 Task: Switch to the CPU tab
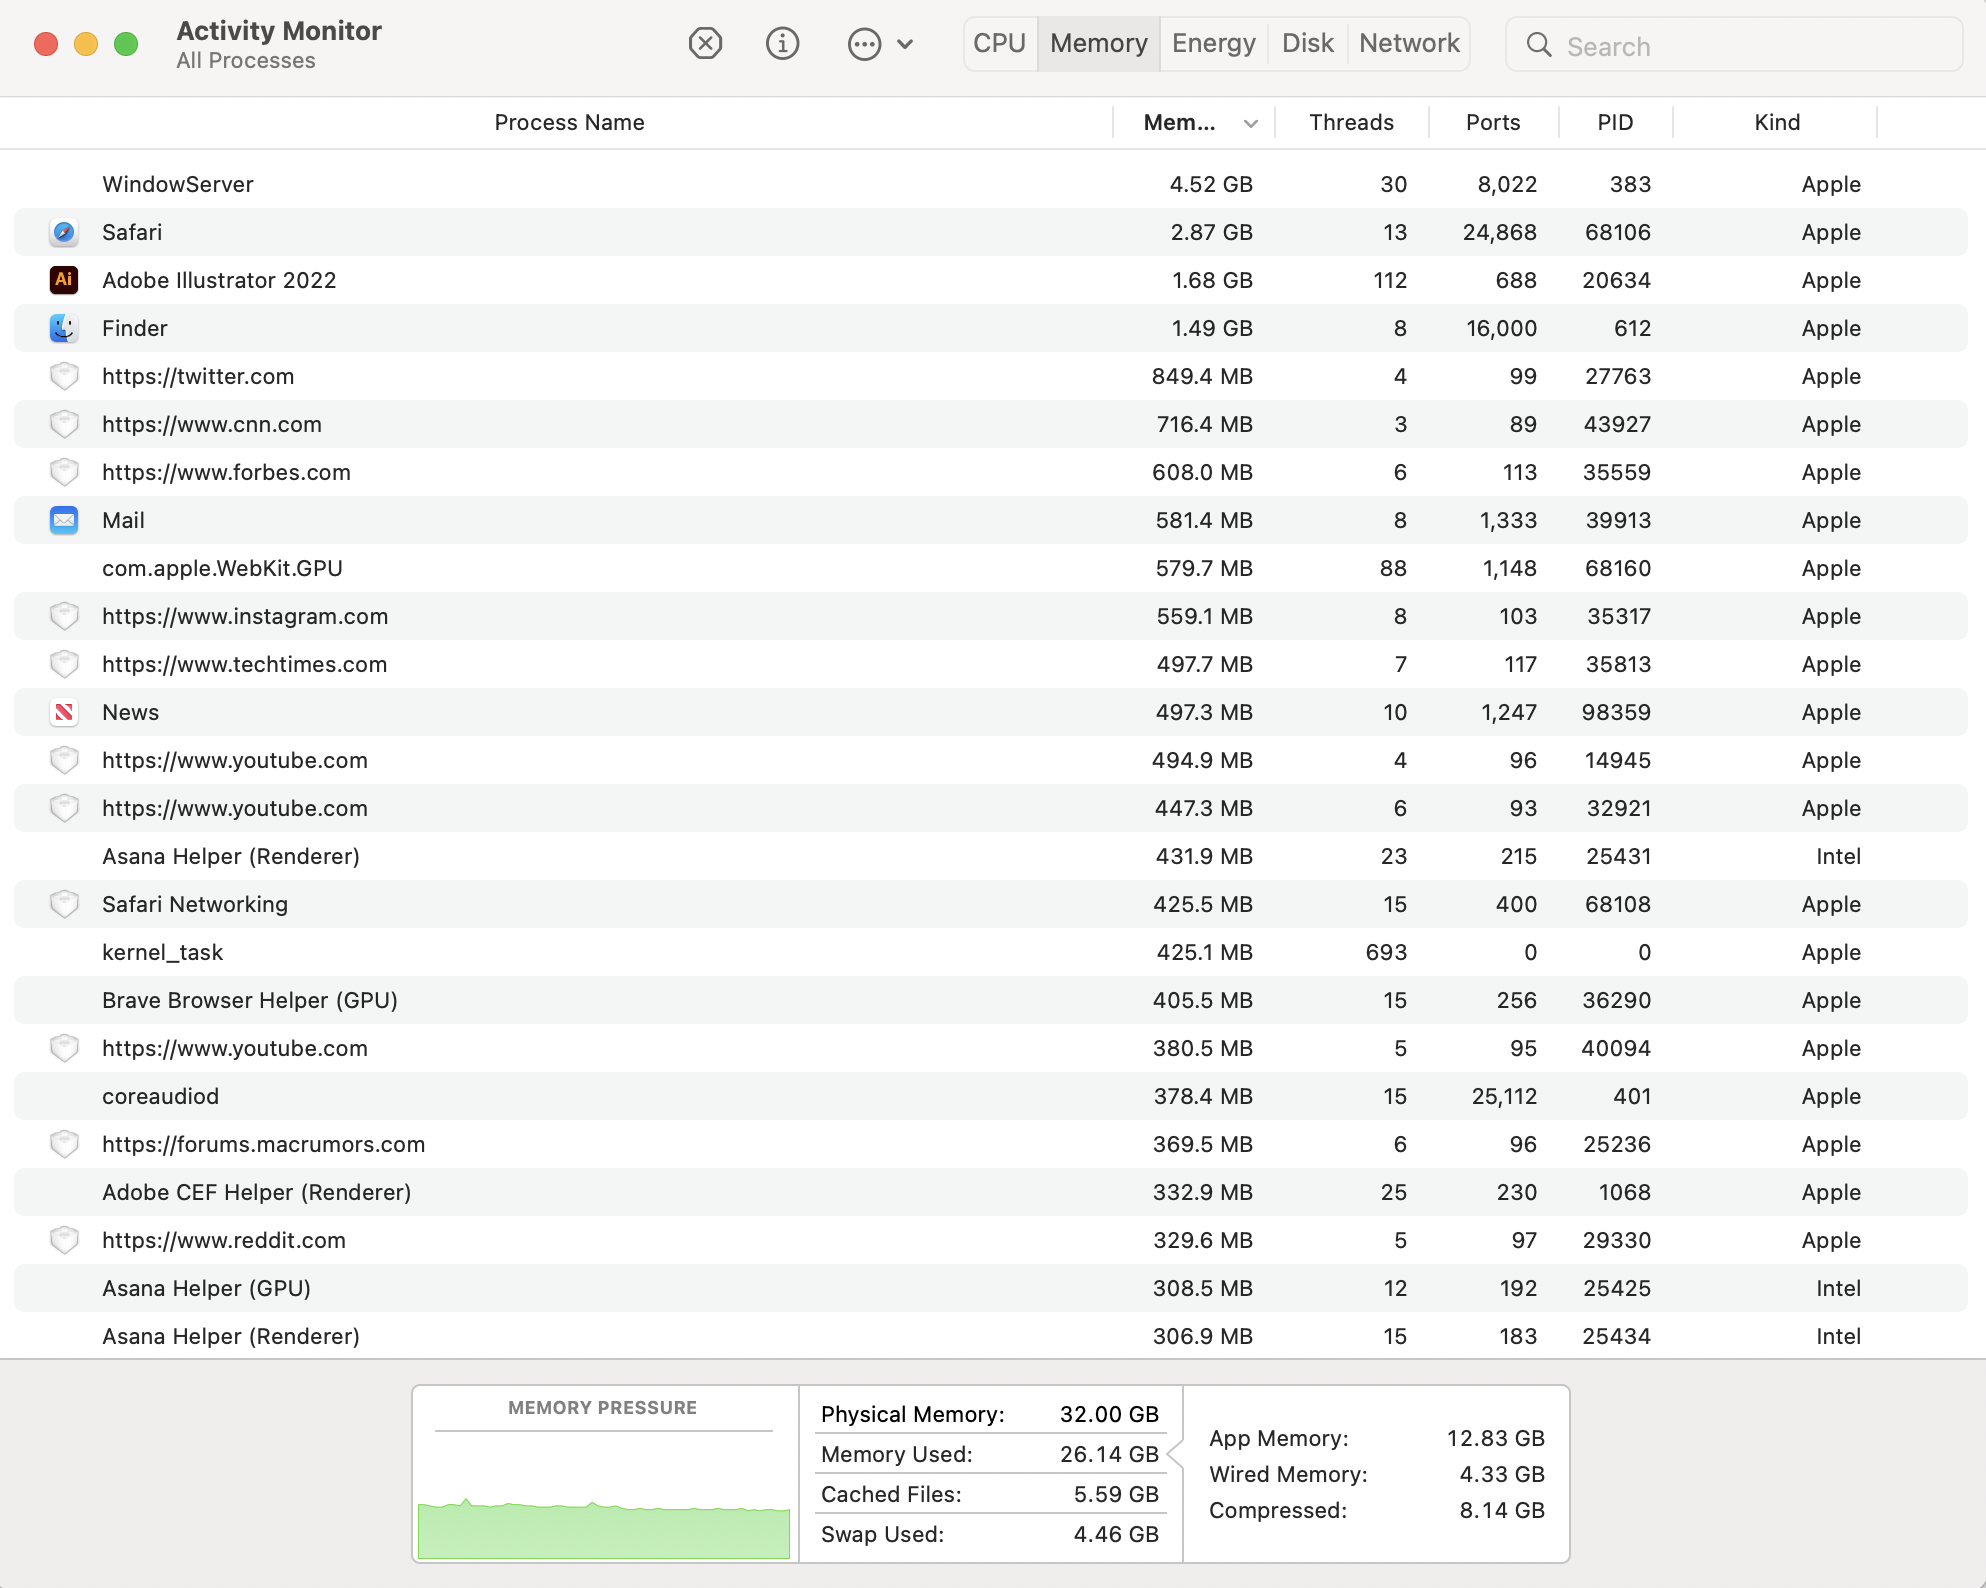coord(1000,44)
